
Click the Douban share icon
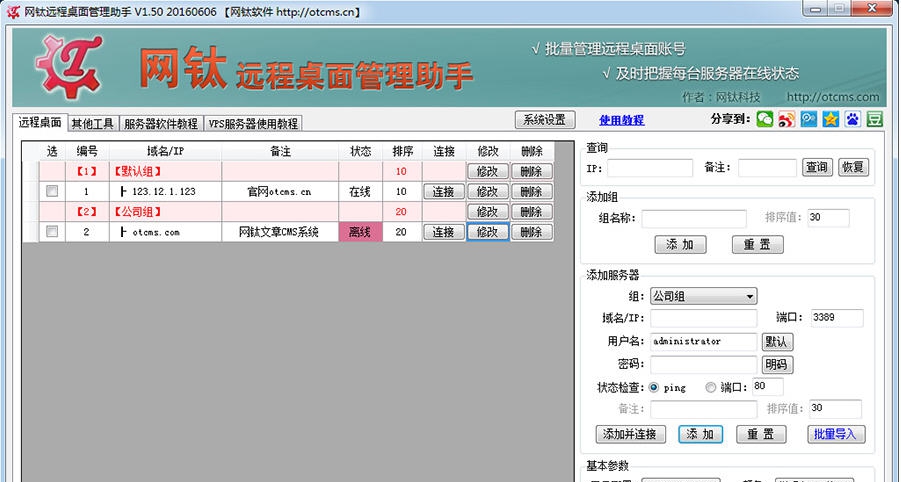[x=874, y=120]
